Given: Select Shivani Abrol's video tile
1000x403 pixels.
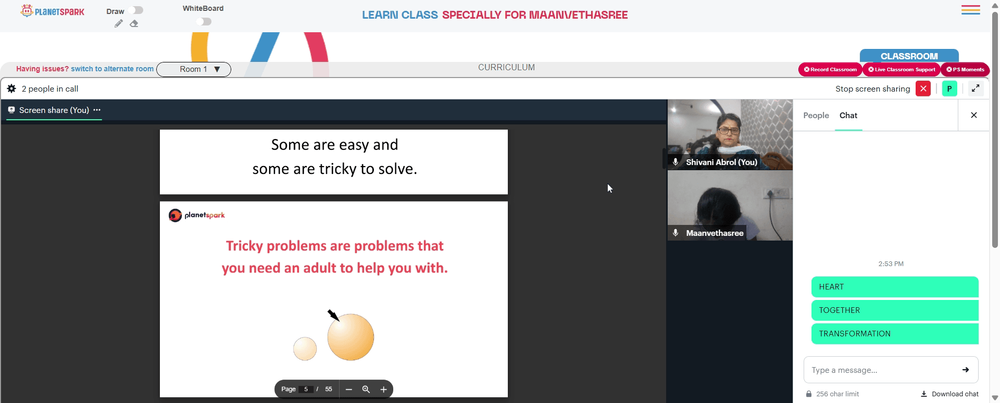Looking at the screenshot, I should point(730,135).
